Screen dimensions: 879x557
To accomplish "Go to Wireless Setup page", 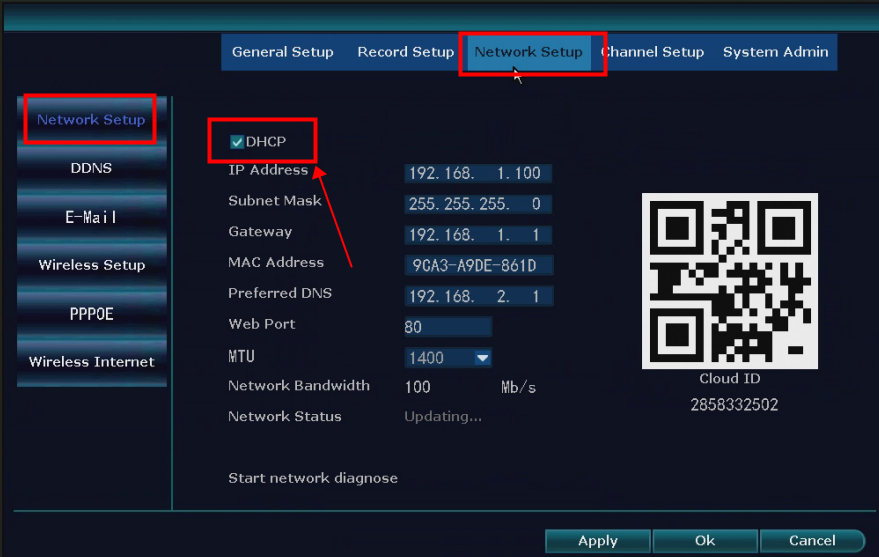I will click(91, 265).
